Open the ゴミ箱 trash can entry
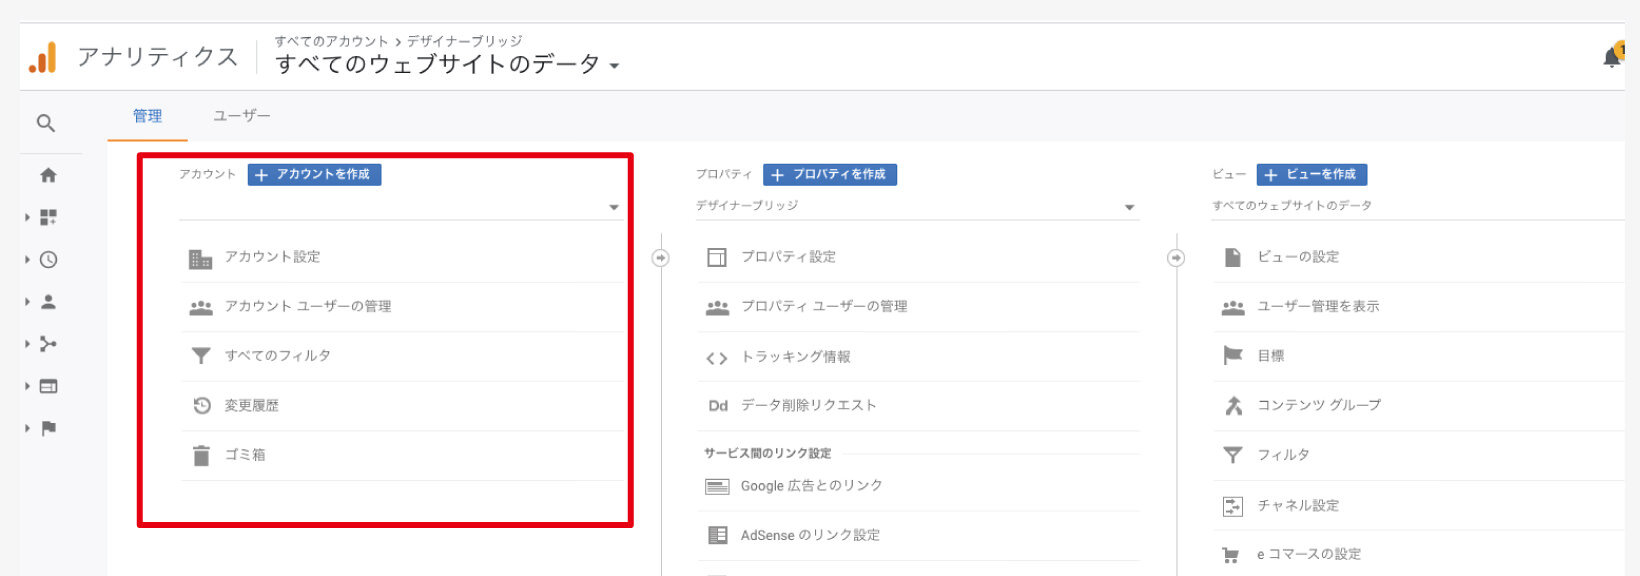Image resolution: width=1640 pixels, height=576 pixels. [245, 455]
